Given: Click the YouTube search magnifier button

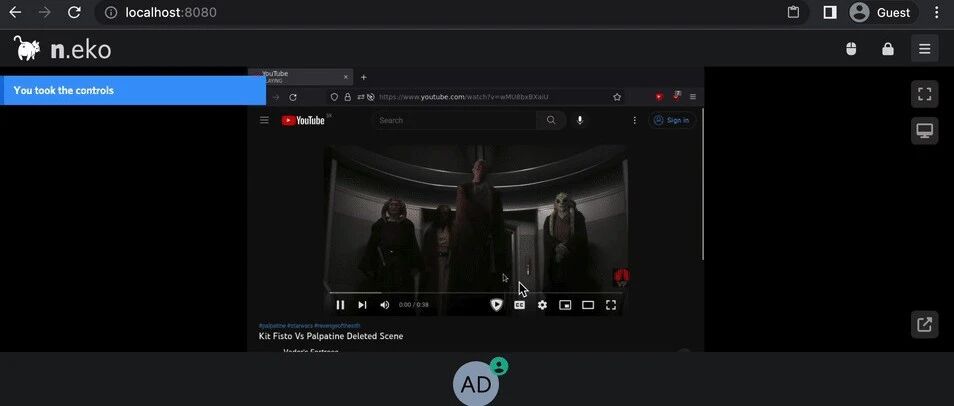Looking at the screenshot, I should (551, 120).
